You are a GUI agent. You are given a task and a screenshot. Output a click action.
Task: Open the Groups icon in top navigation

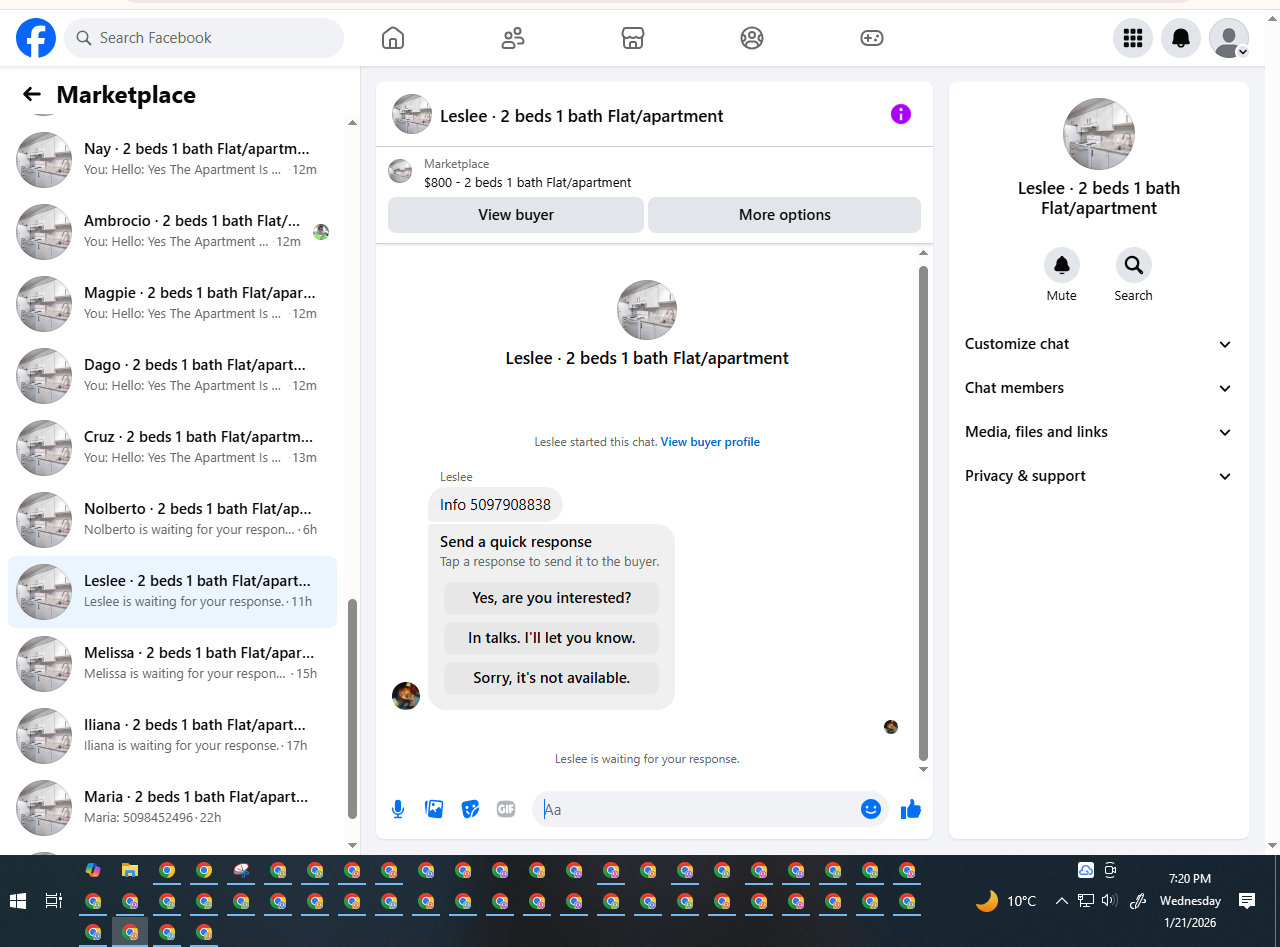[x=752, y=38]
